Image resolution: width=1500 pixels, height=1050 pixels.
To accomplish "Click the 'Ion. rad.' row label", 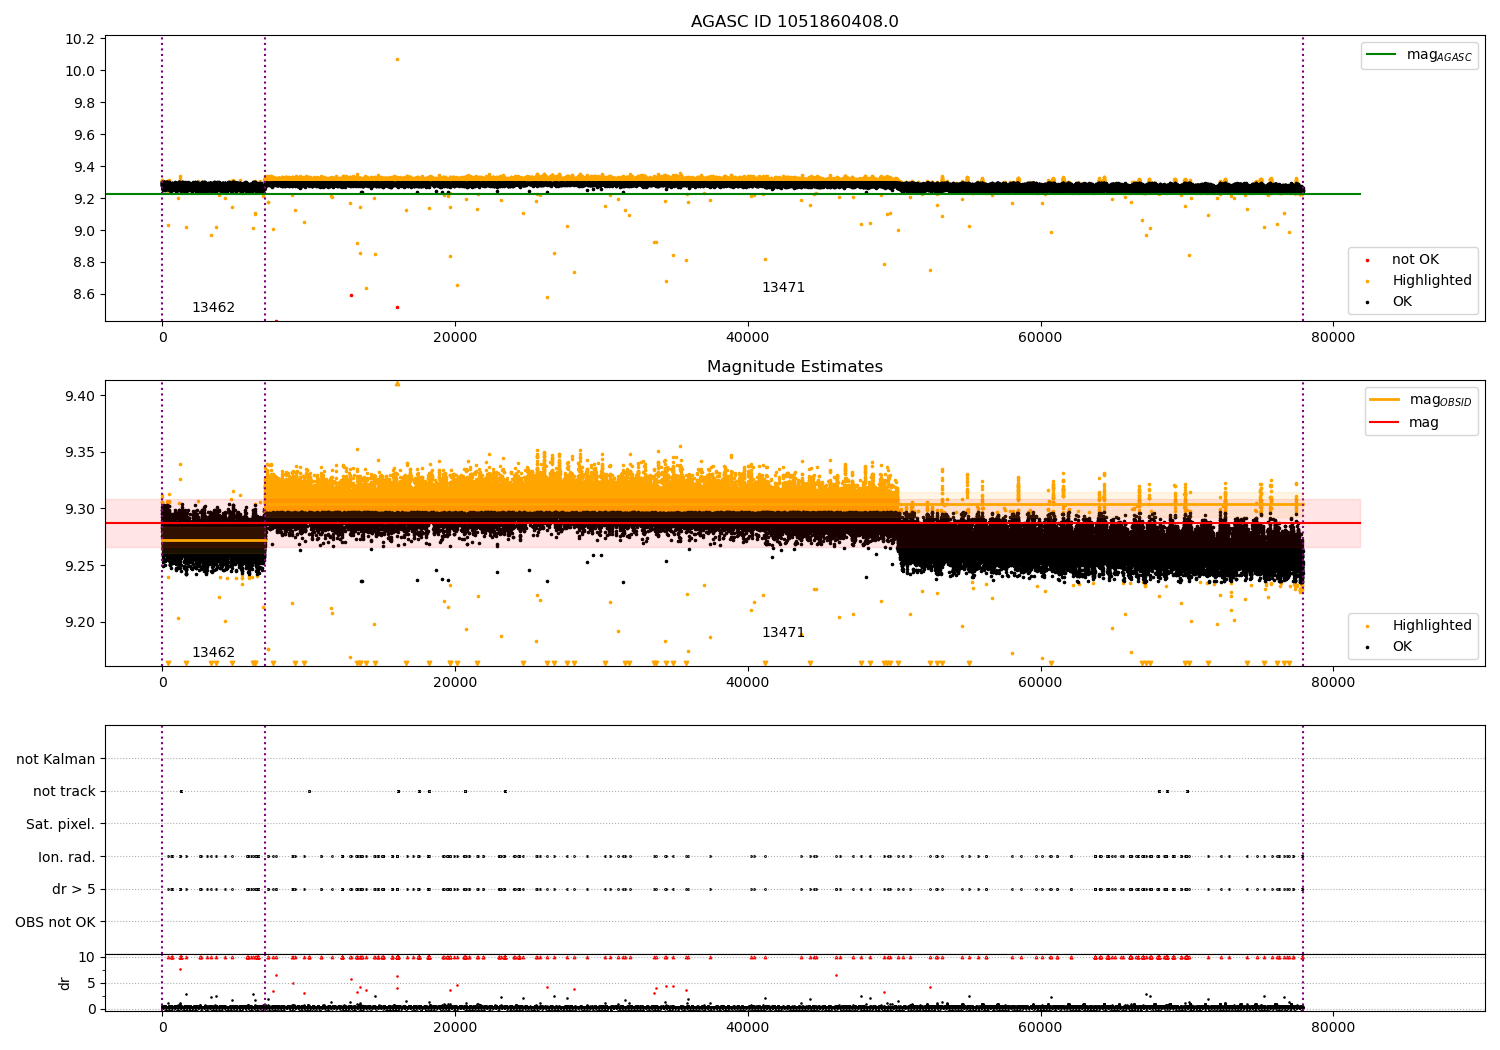I will [67, 858].
